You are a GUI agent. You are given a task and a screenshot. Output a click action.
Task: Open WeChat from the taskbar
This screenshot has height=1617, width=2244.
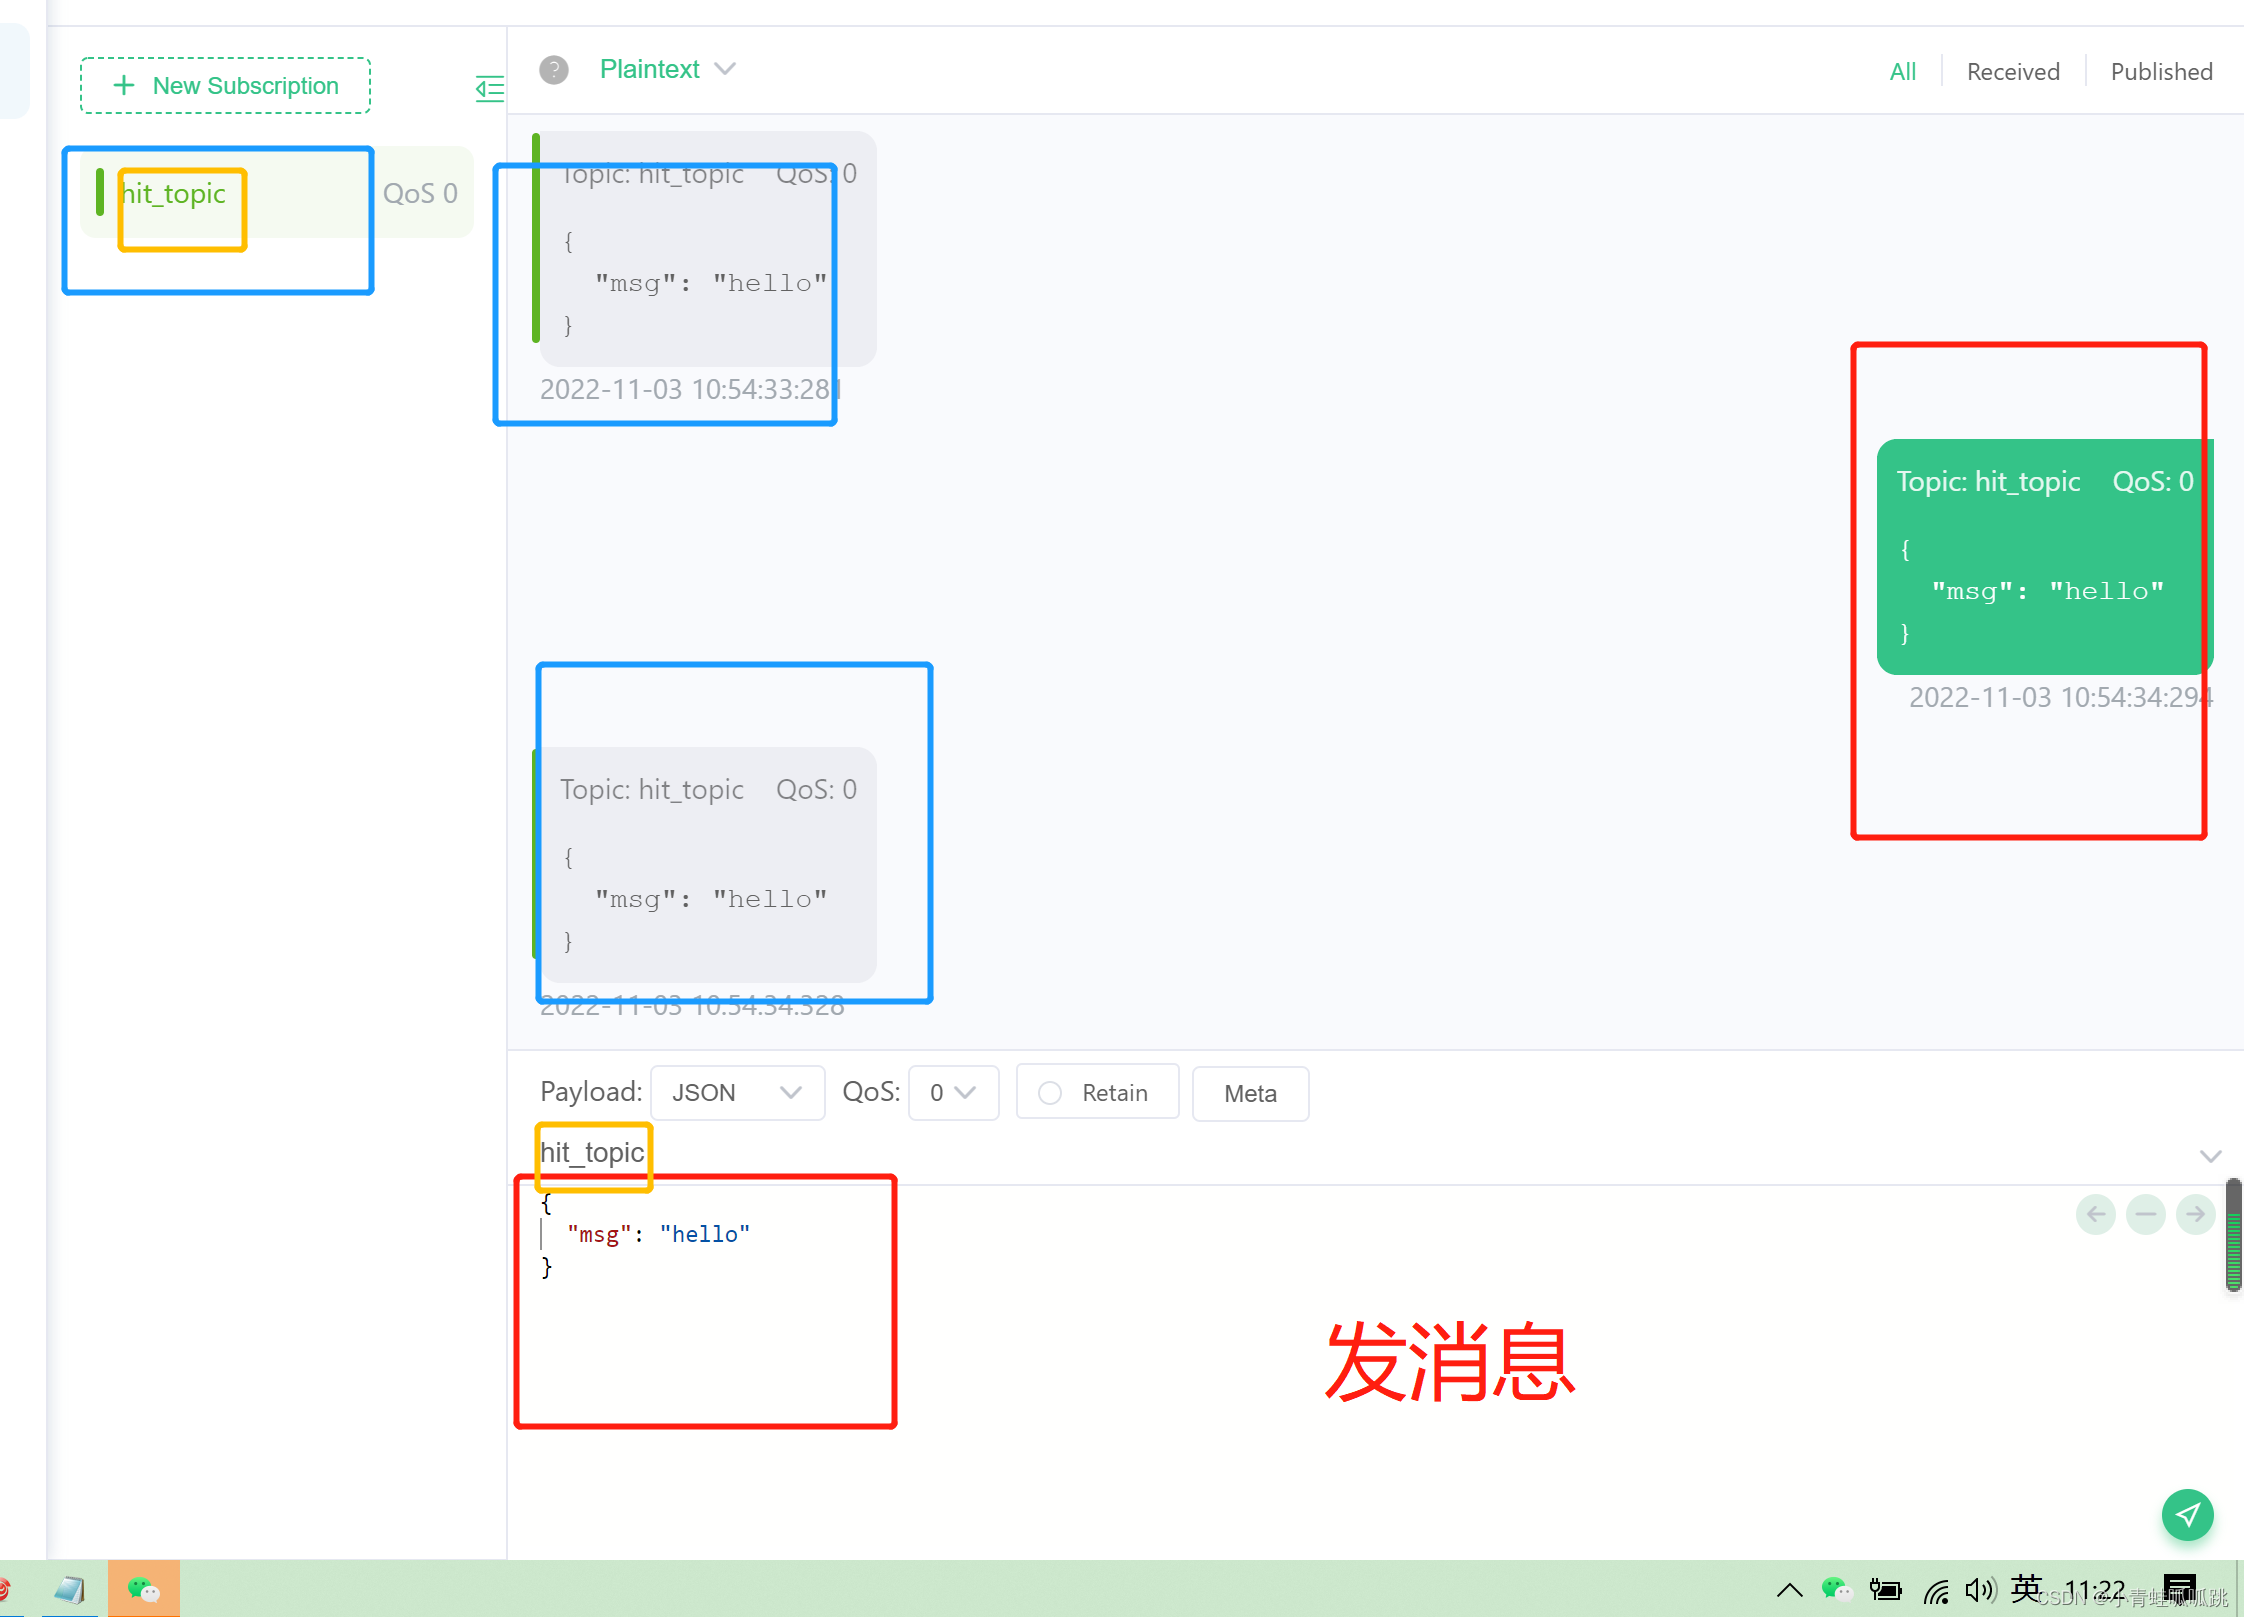coord(143,1588)
